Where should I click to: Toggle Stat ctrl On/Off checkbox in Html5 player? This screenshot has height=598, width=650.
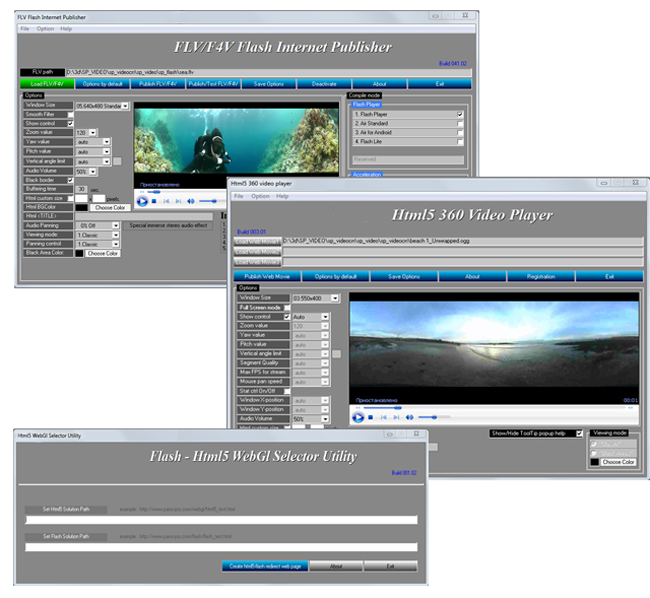point(287,391)
